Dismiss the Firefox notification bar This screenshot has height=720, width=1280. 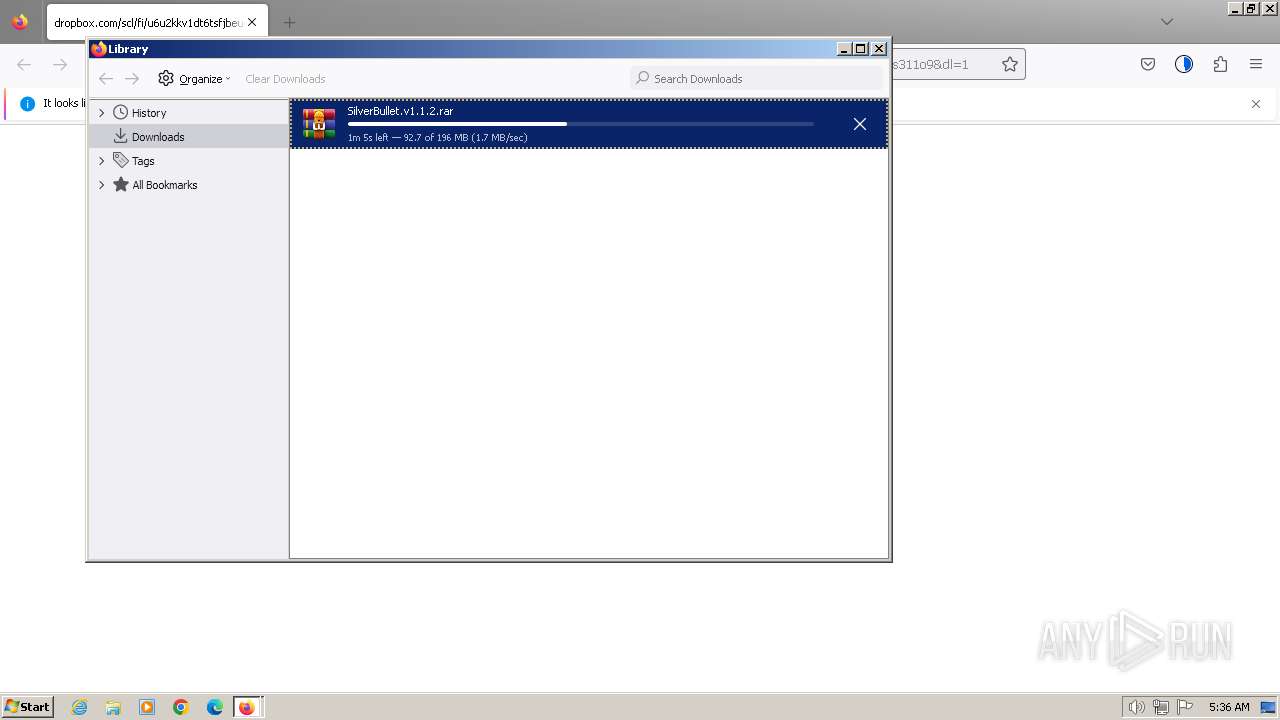[1256, 104]
